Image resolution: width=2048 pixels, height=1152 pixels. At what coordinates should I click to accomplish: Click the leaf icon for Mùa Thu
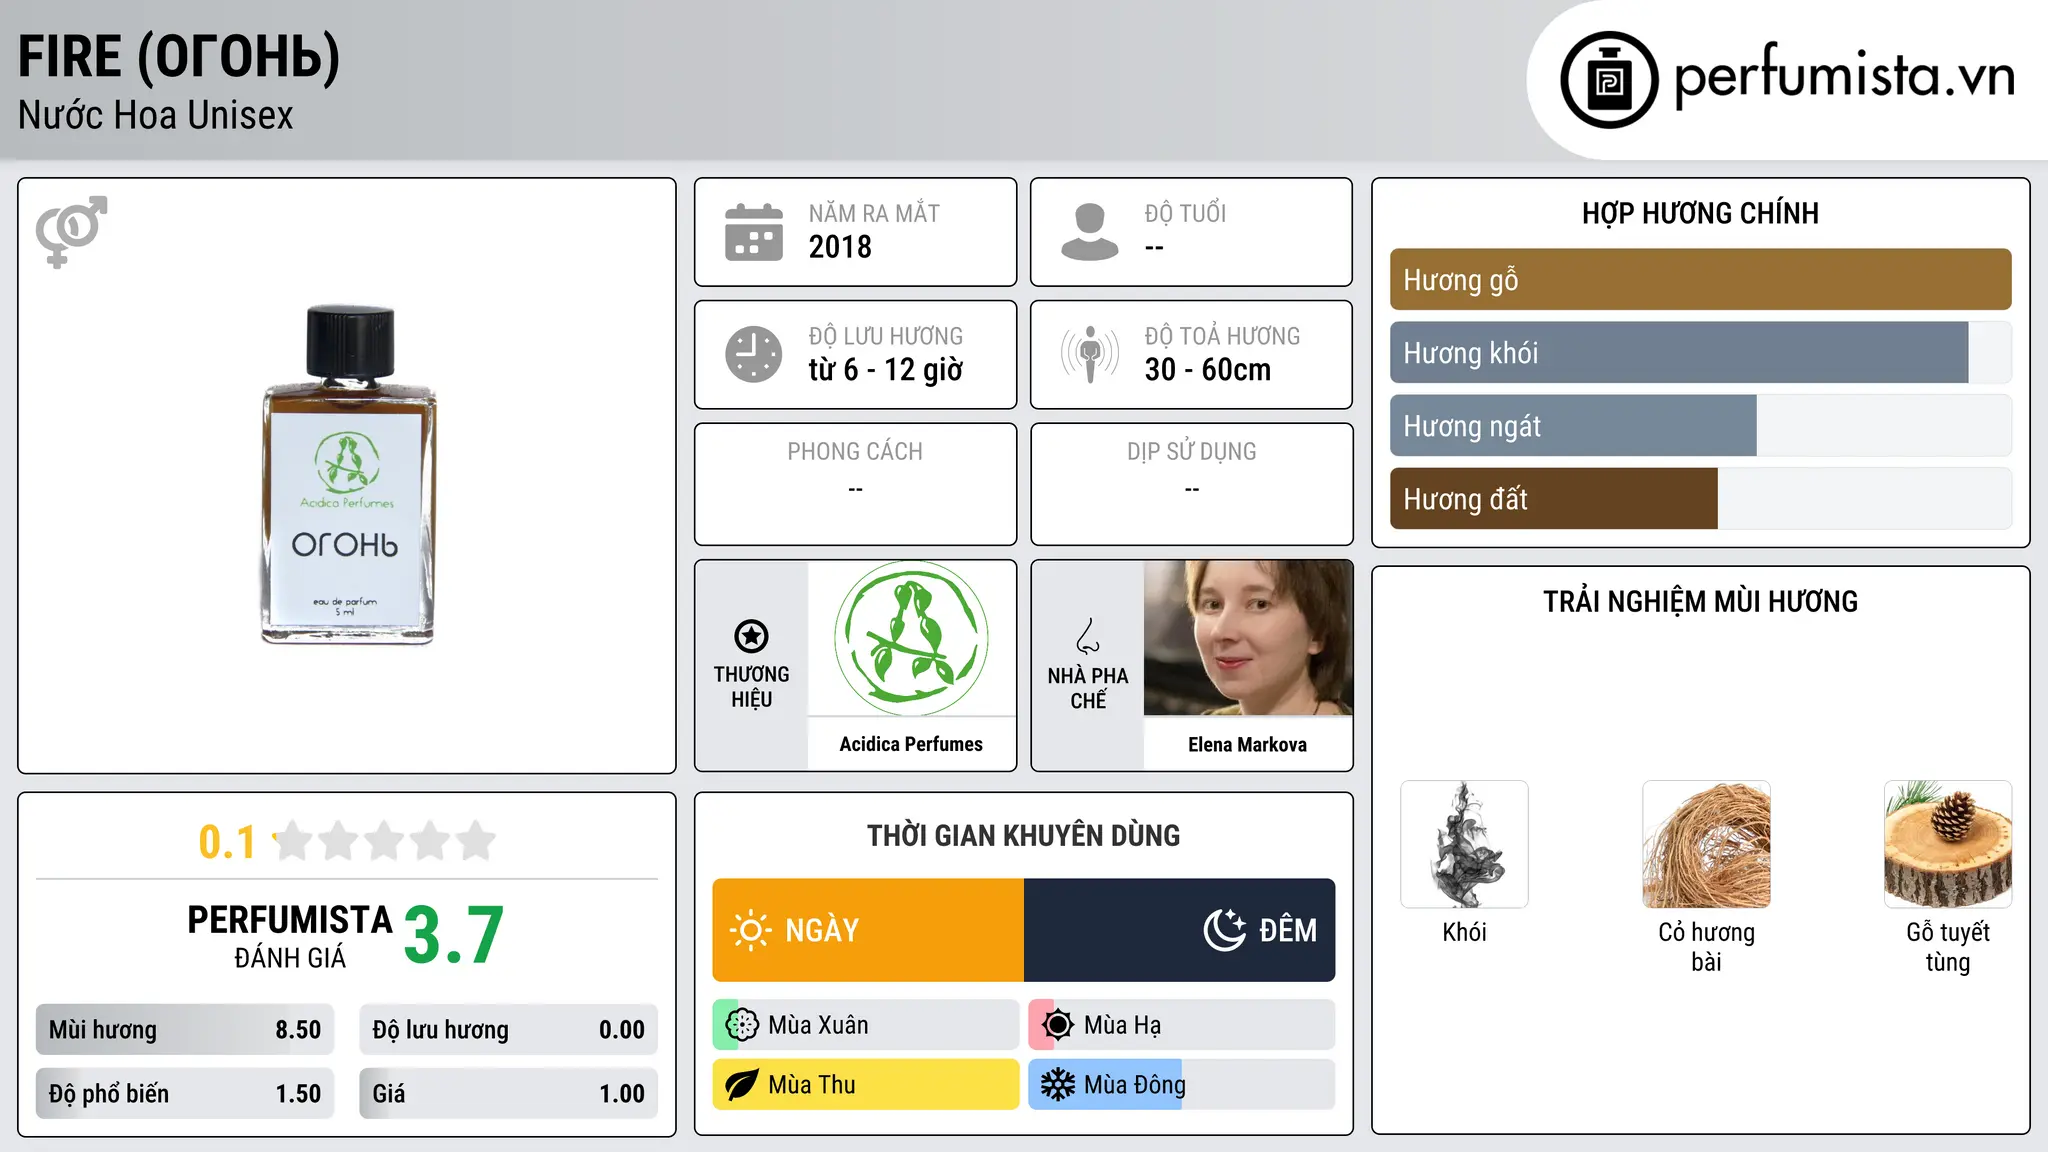point(742,1085)
